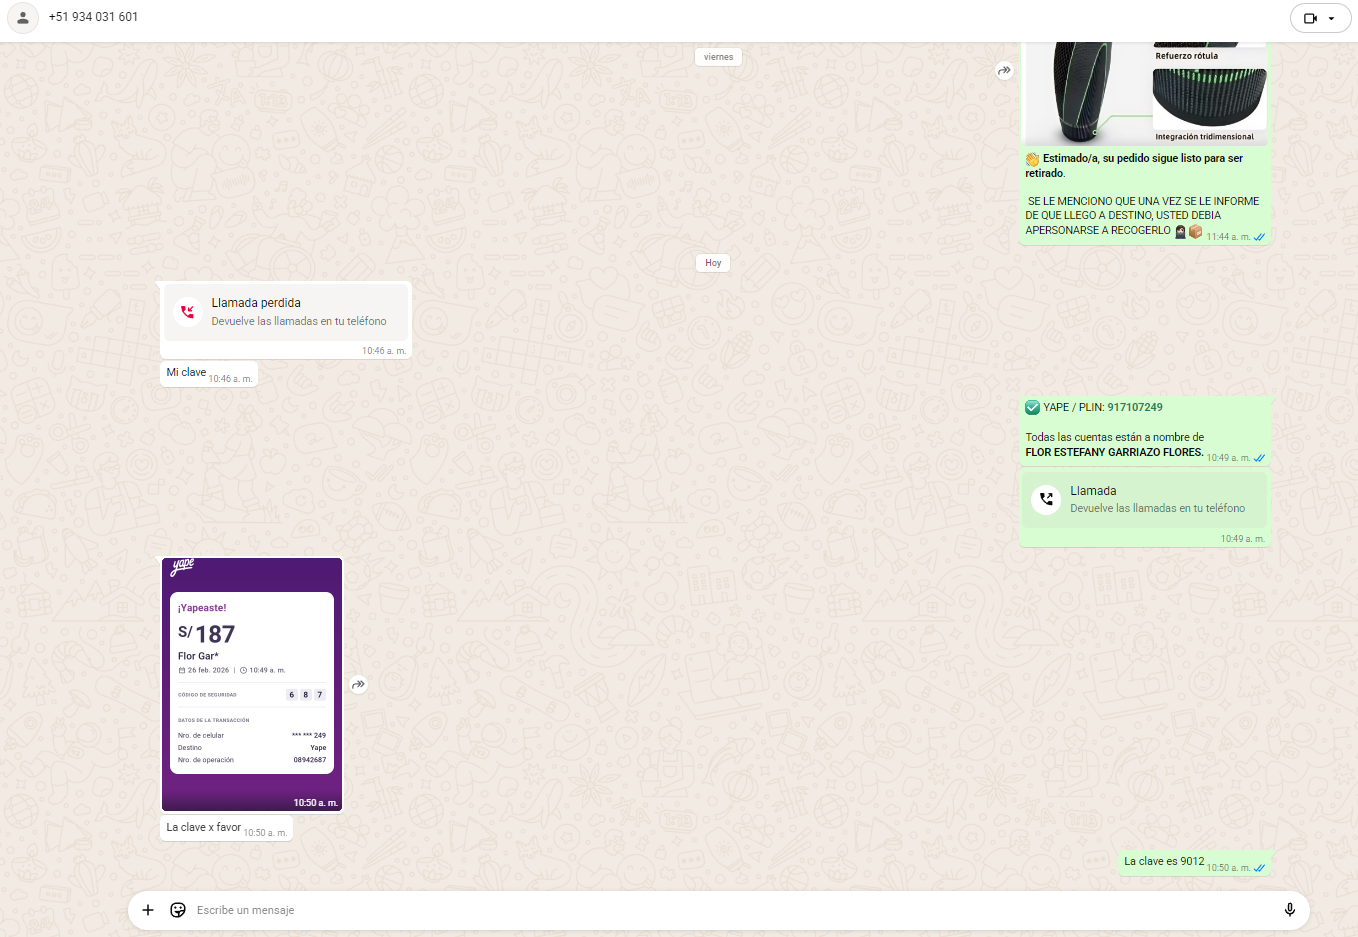The image size is (1358, 937).
Task: Open the video call dropdown
Action: point(1320,18)
